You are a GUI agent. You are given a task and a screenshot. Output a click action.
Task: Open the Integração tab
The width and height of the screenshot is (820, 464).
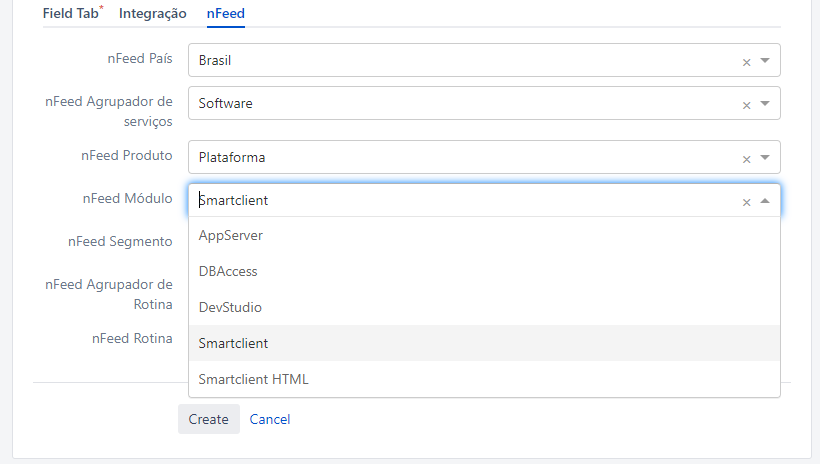click(x=152, y=14)
